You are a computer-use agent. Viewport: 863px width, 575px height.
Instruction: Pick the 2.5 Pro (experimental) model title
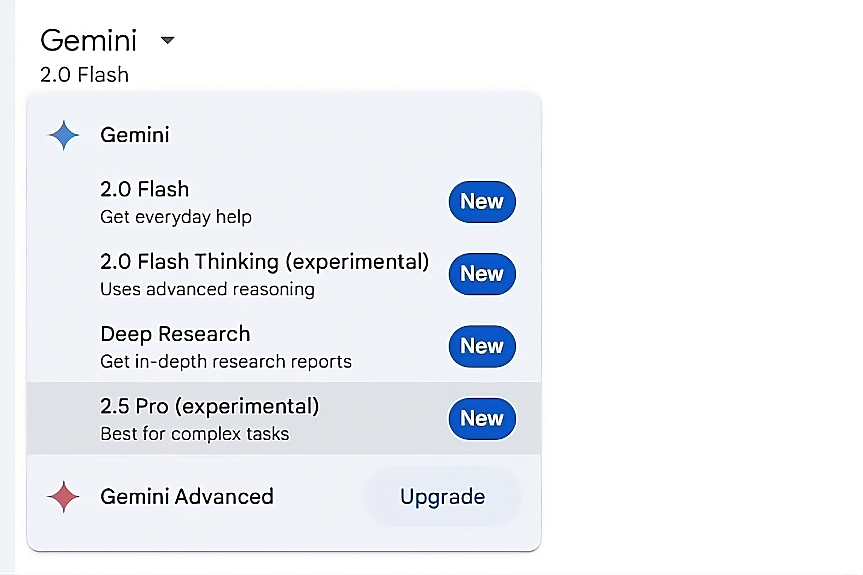click(x=209, y=406)
